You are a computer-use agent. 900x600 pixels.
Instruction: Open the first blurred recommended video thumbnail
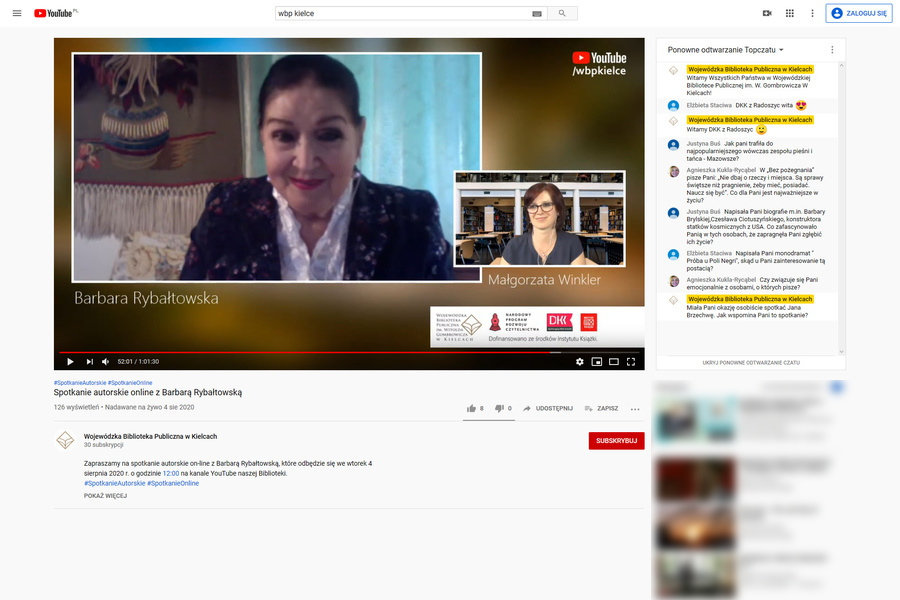pos(696,421)
